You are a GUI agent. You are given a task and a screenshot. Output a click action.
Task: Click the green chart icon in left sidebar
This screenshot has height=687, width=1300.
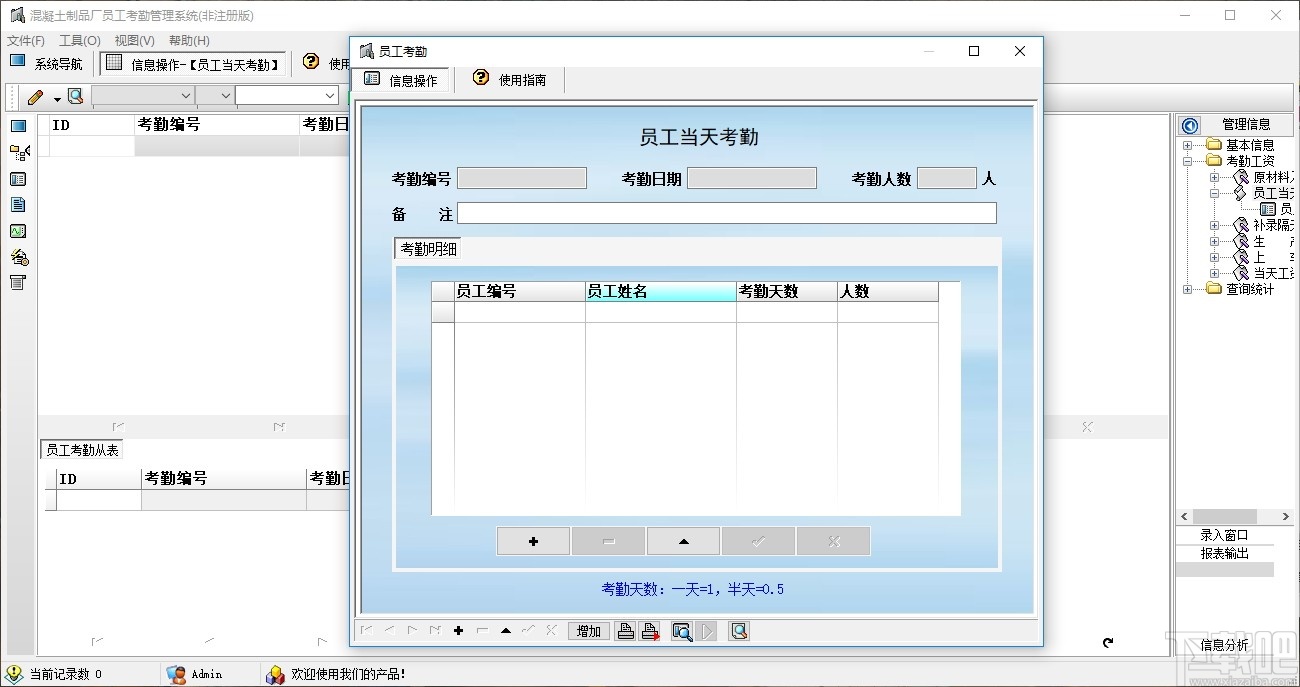point(18,231)
